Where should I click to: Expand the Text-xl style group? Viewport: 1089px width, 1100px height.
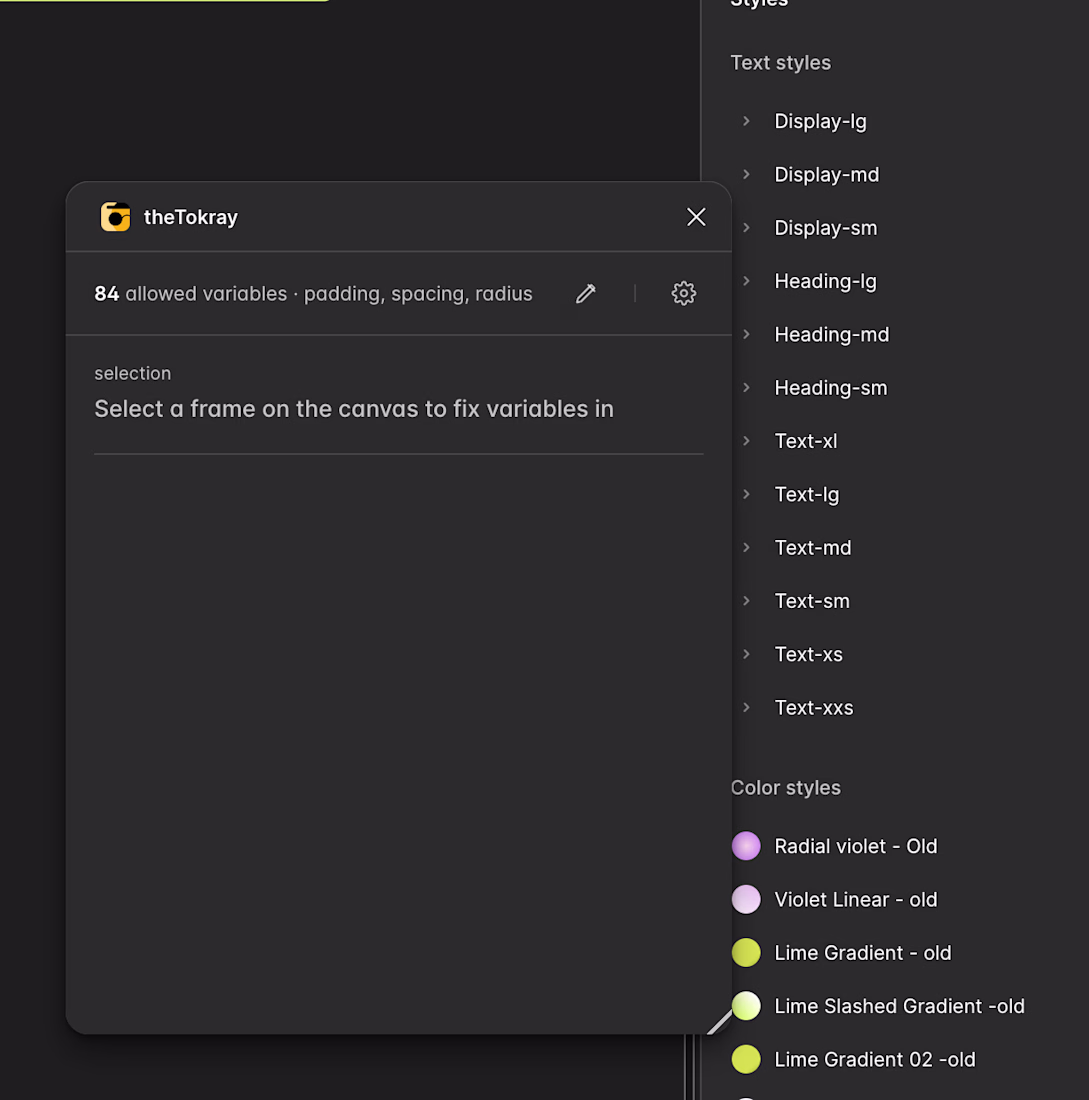pyautogui.click(x=746, y=441)
